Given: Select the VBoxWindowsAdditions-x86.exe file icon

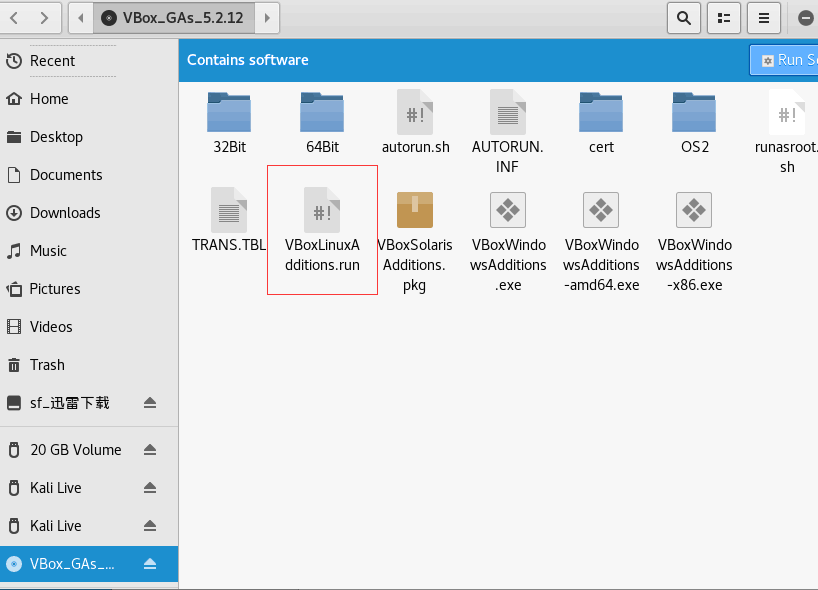Looking at the screenshot, I should coord(694,210).
